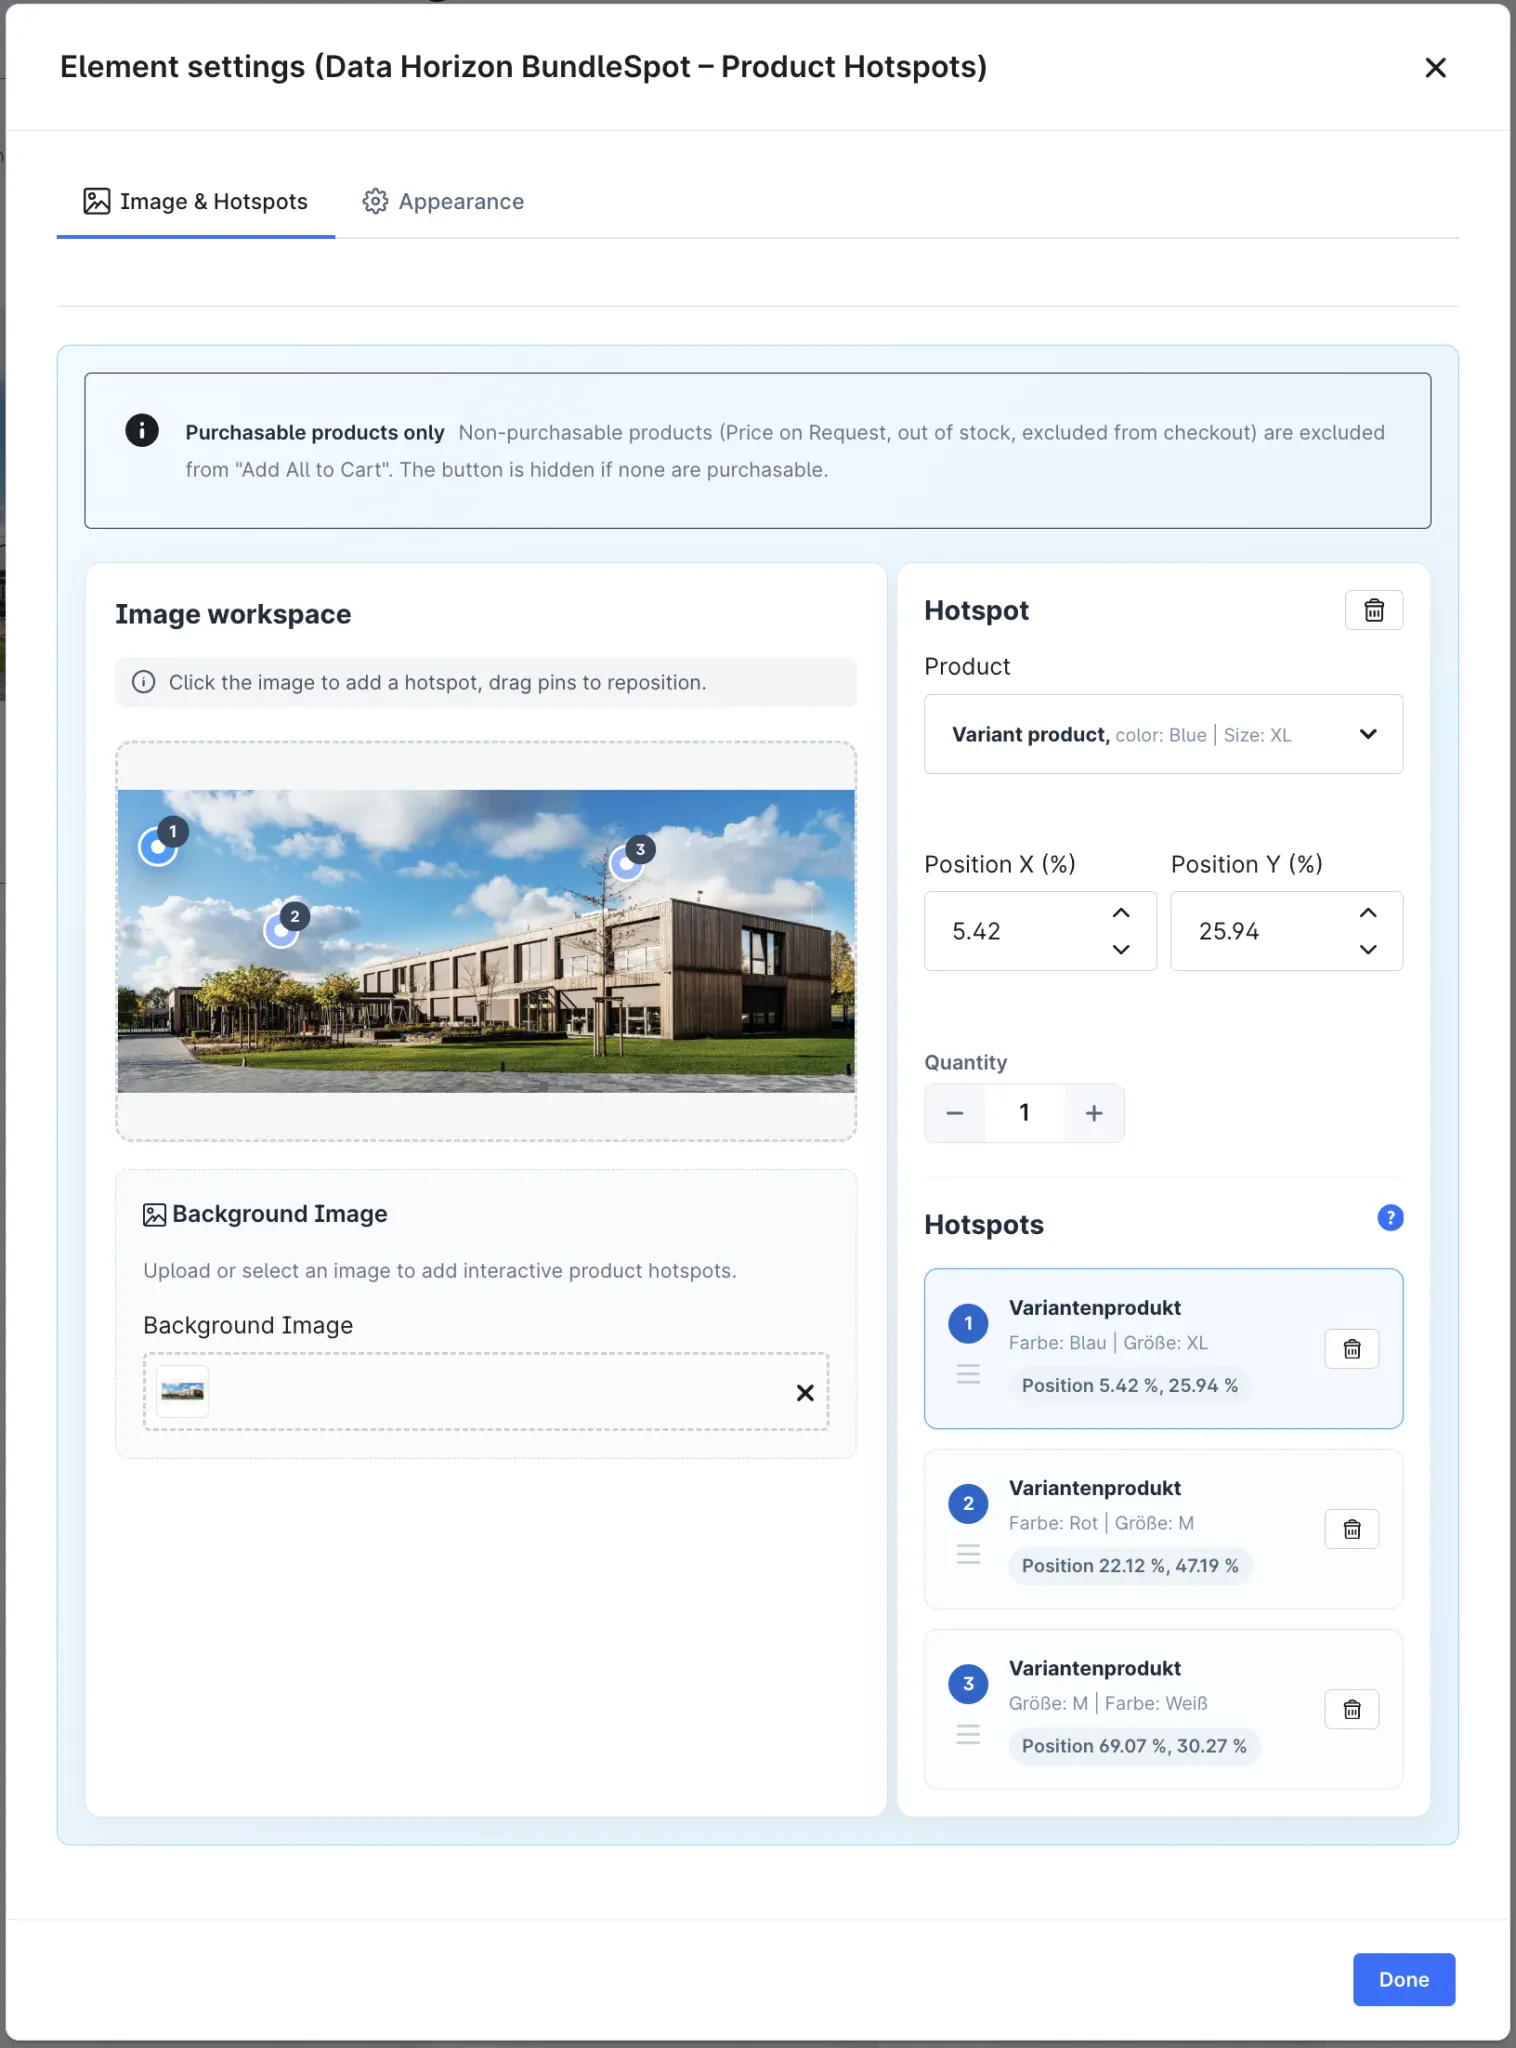
Task: Click the background image thumbnail preview
Action: point(183,1392)
